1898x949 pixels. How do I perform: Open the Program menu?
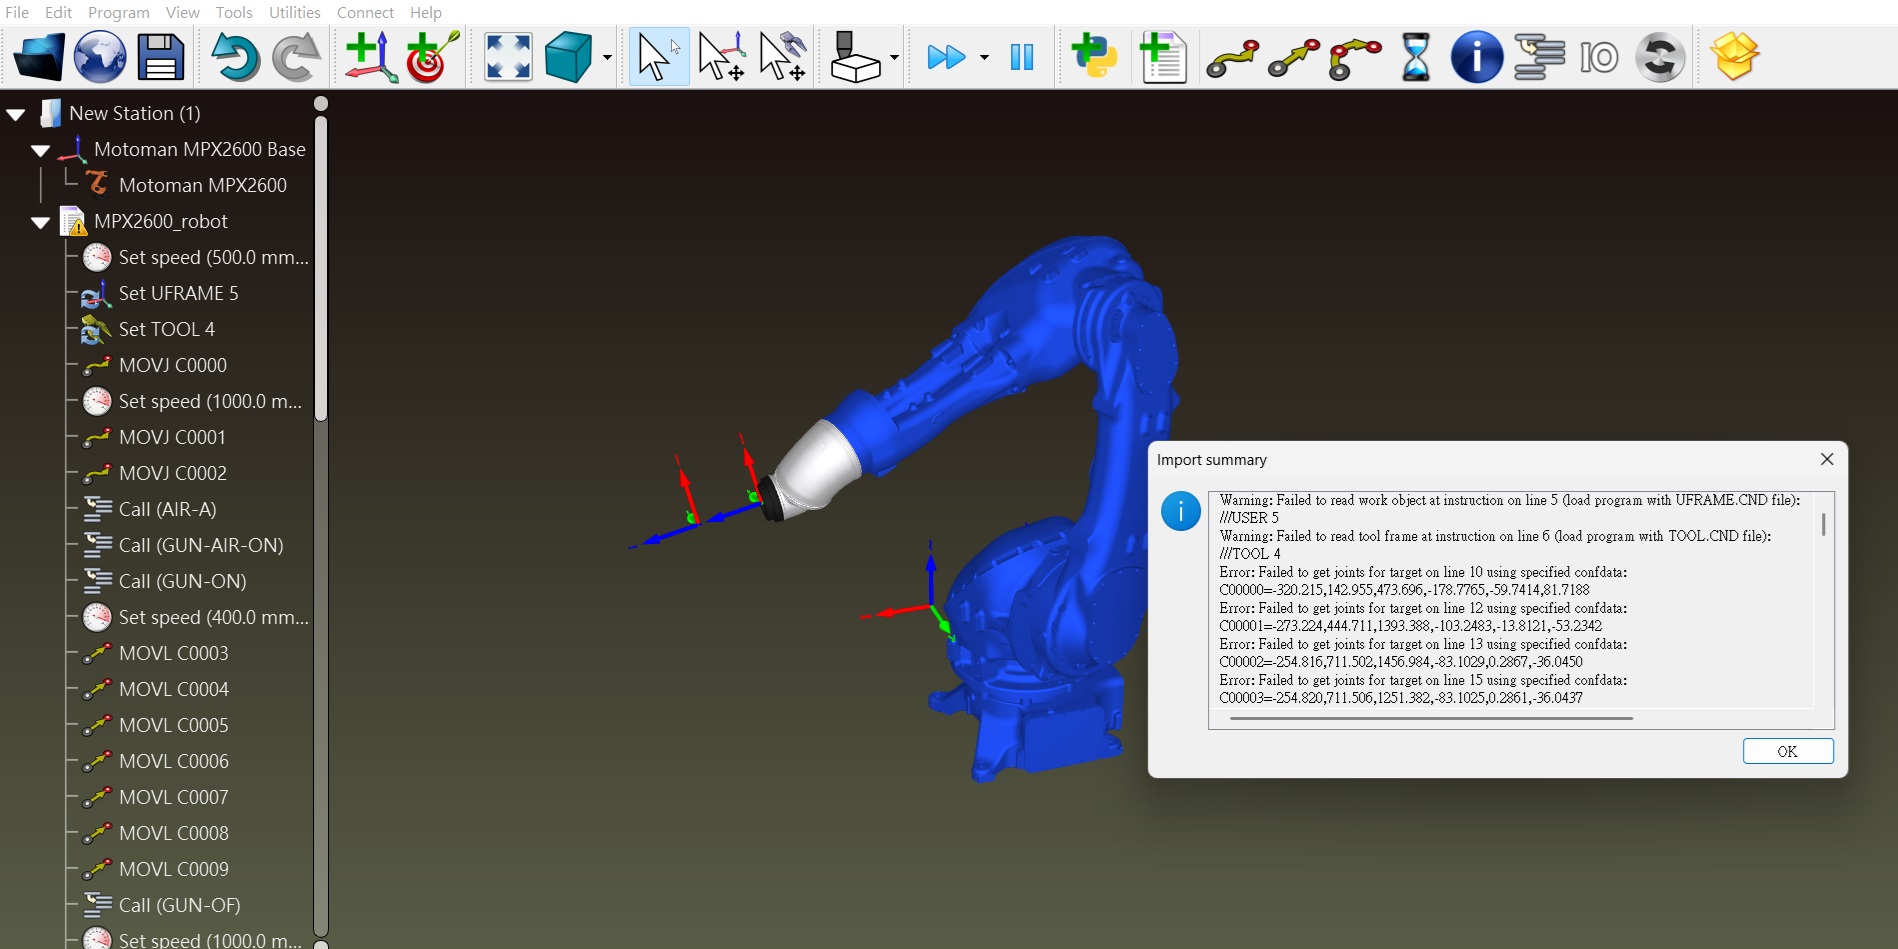tap(119, 12)
